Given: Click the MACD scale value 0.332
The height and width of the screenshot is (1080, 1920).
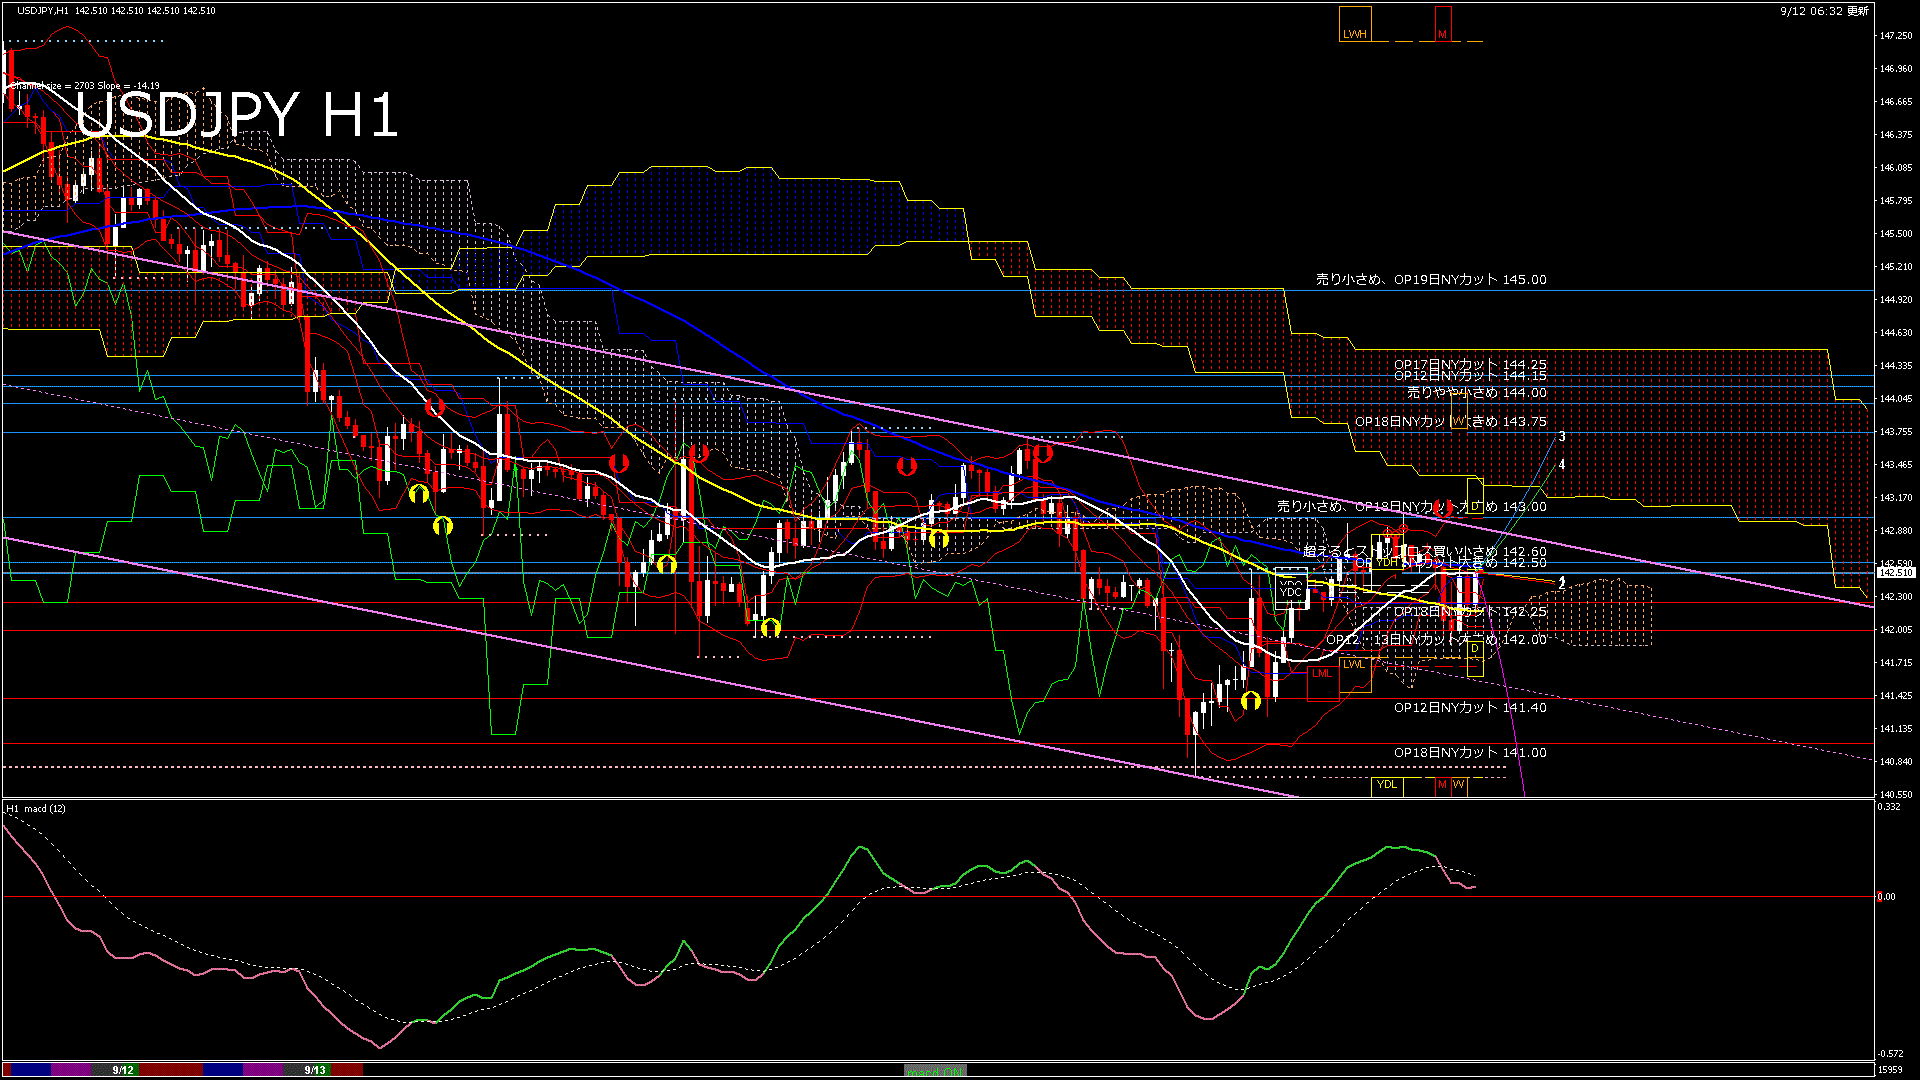Looking at the screenshot, I should click(1889, 807).
